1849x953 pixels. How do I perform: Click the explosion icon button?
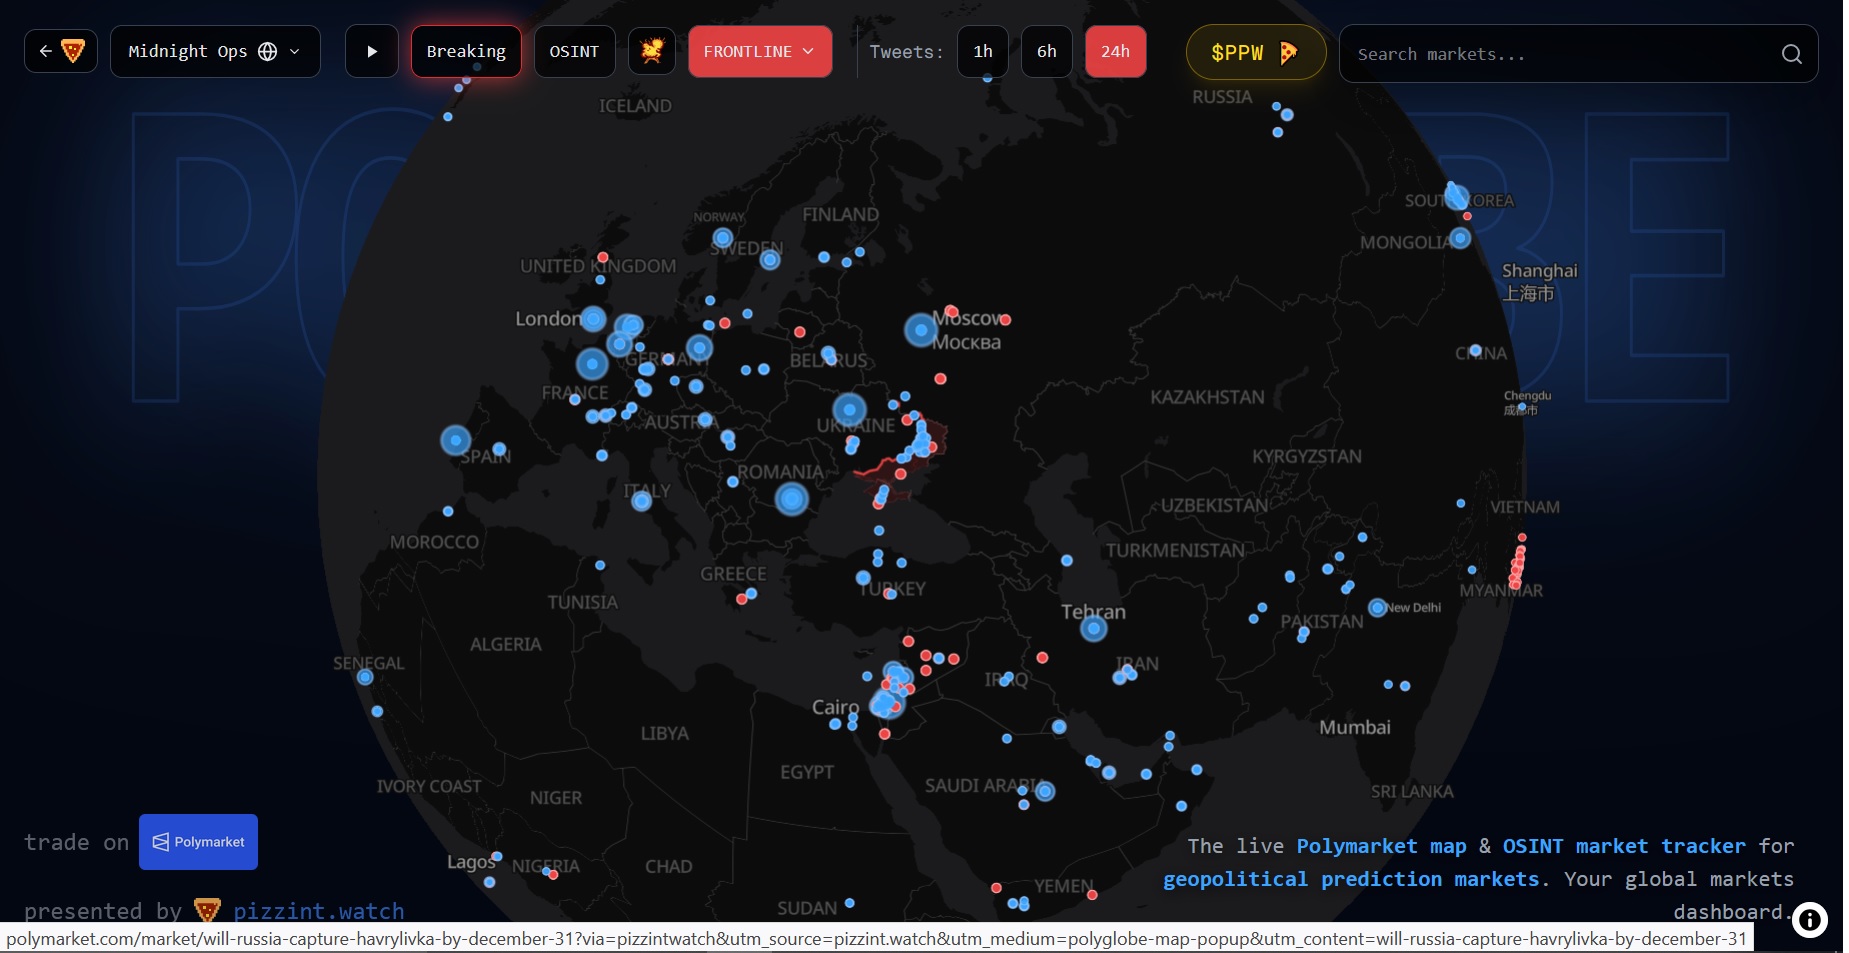(652, 52)
